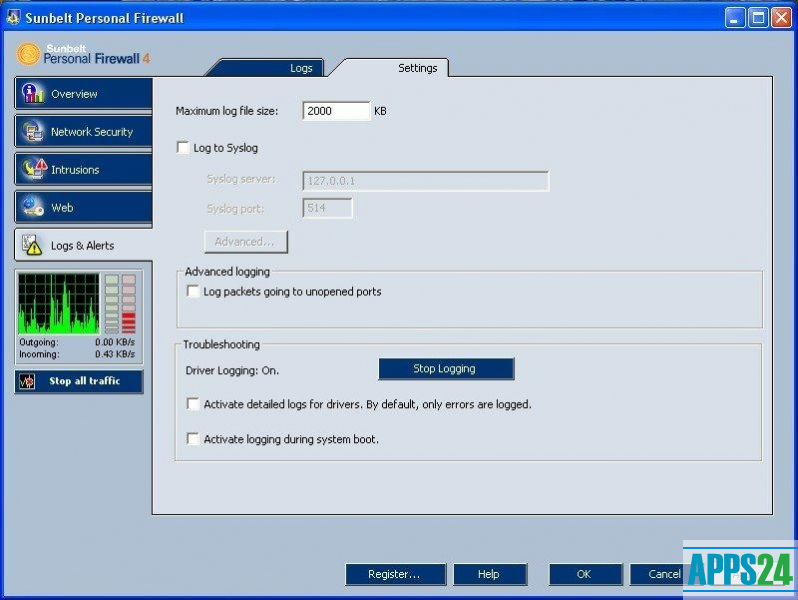Viewport: 798px width, 600px height.
Task: Switch to the Logs tab
Action: tap(300, 68)
